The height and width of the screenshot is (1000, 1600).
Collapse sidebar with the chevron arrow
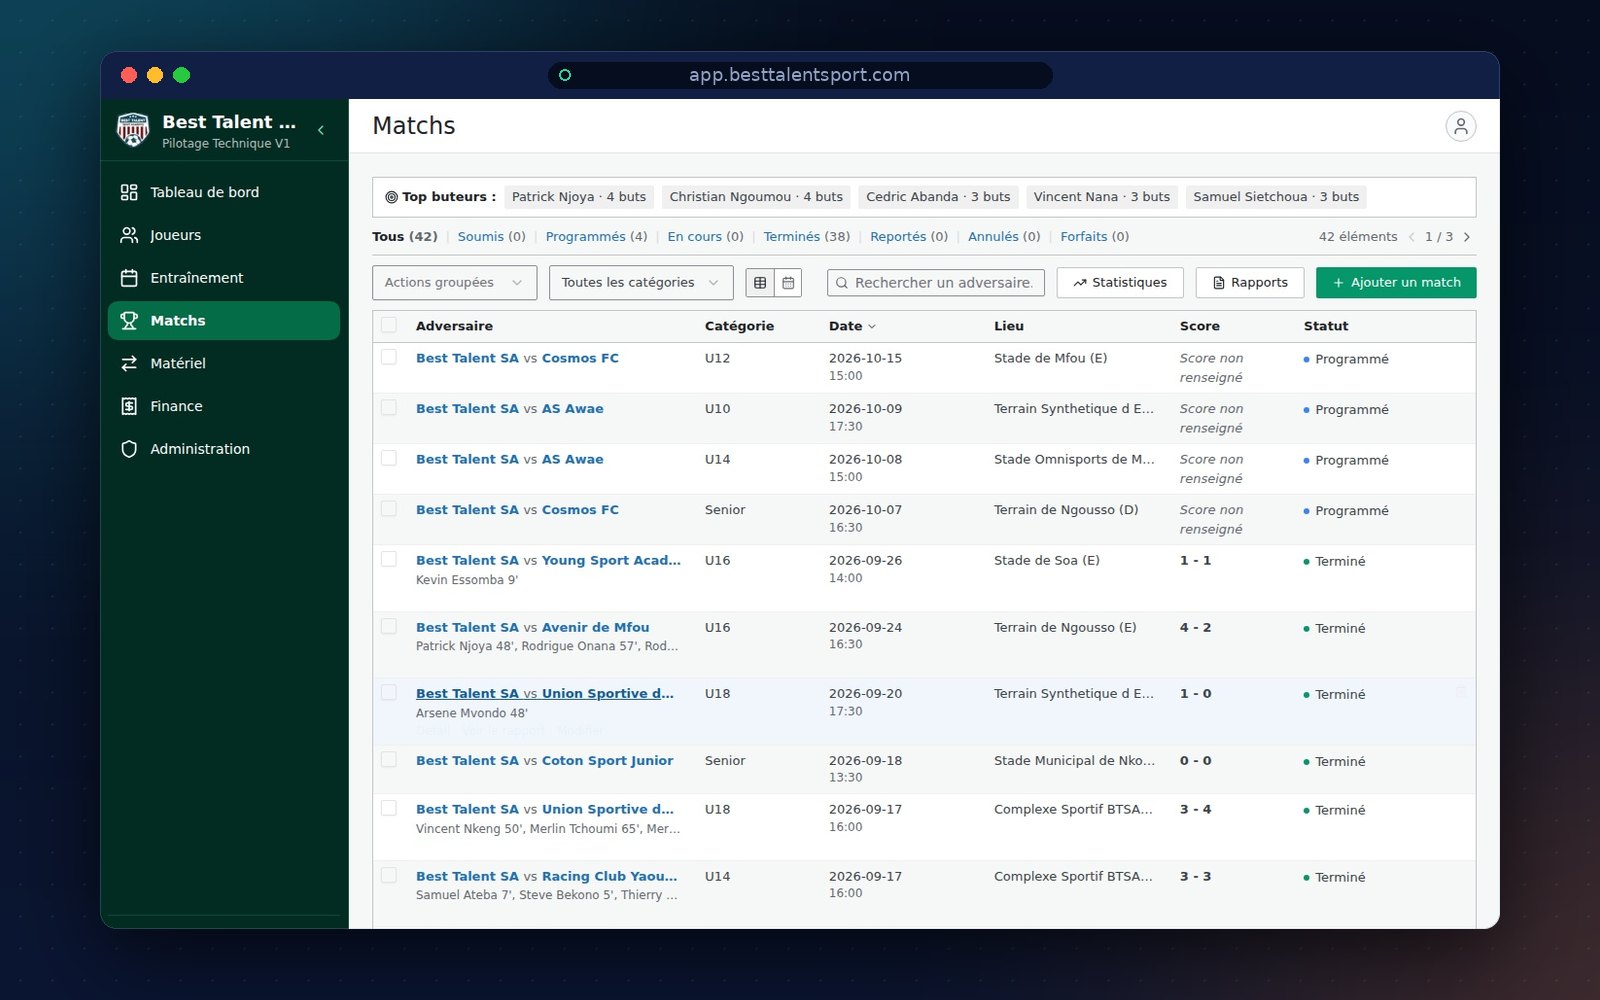tap(321, 130)
